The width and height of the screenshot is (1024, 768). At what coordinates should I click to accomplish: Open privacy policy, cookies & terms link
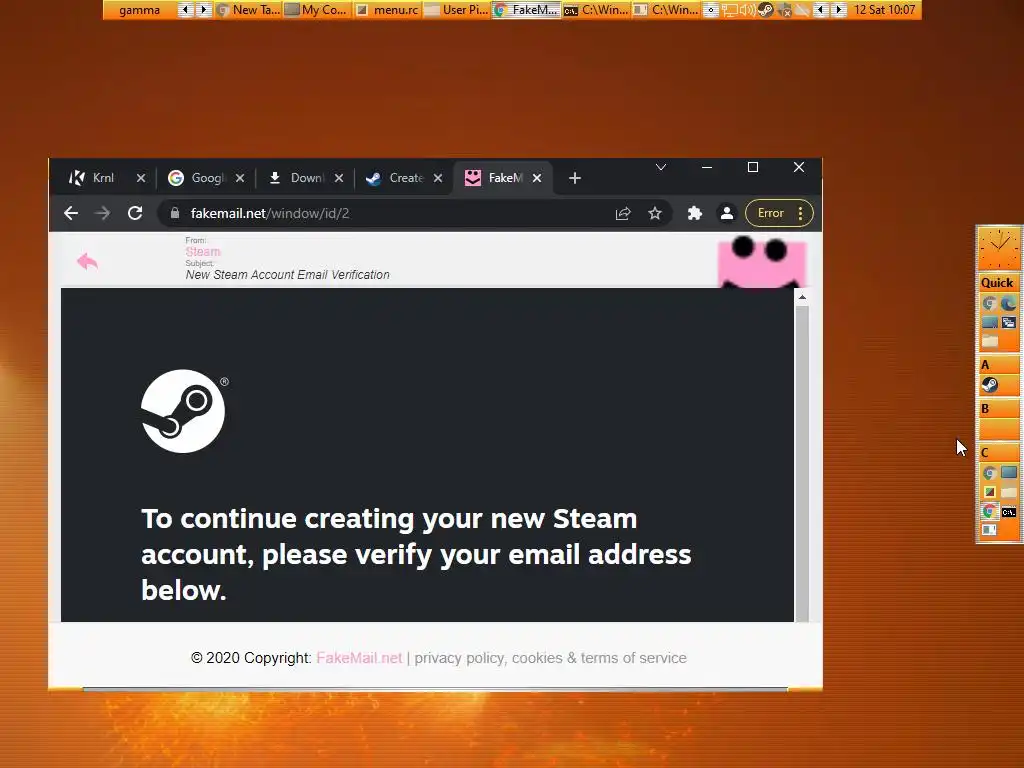point(551,658)
